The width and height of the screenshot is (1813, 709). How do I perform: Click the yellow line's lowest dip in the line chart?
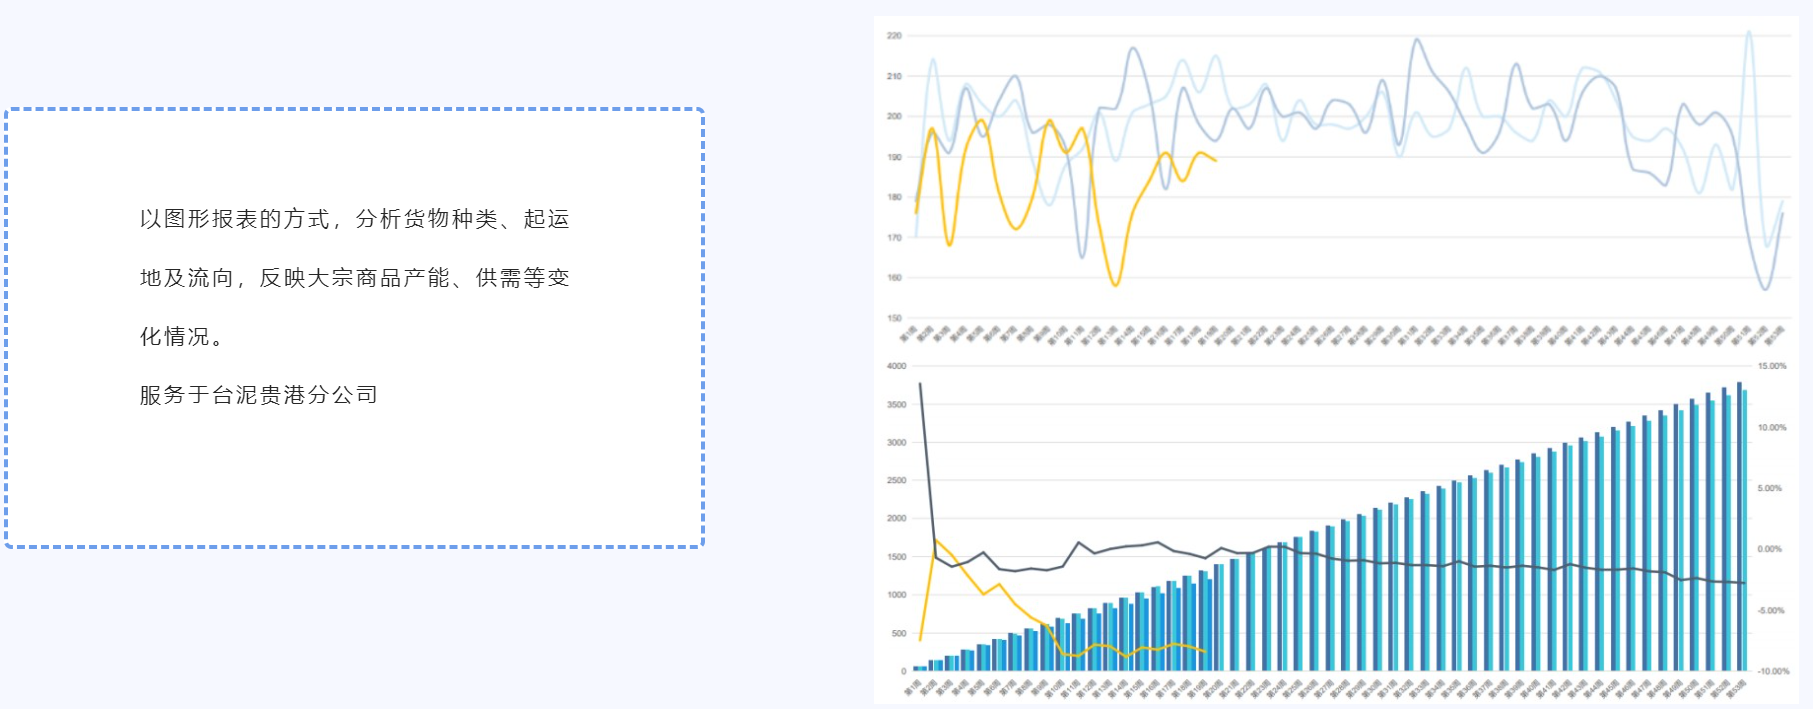[1115, 285]
